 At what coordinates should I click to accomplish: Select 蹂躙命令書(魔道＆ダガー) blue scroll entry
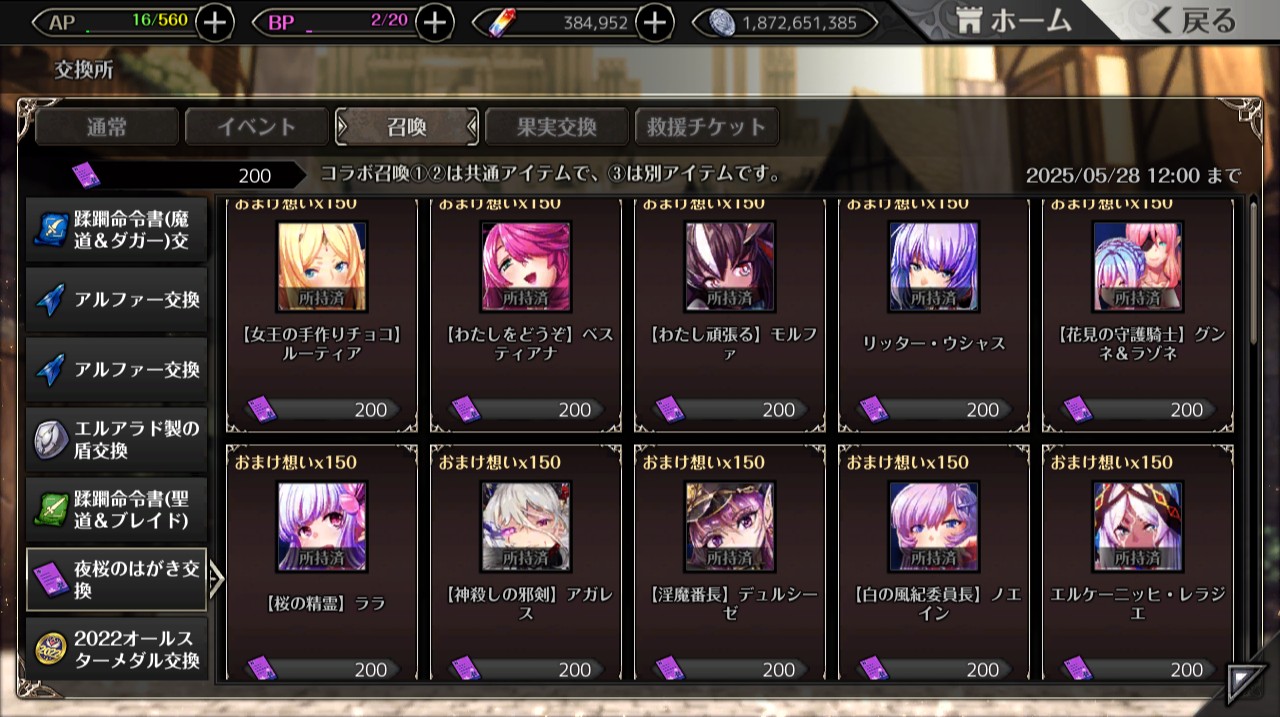coord(117,229)
